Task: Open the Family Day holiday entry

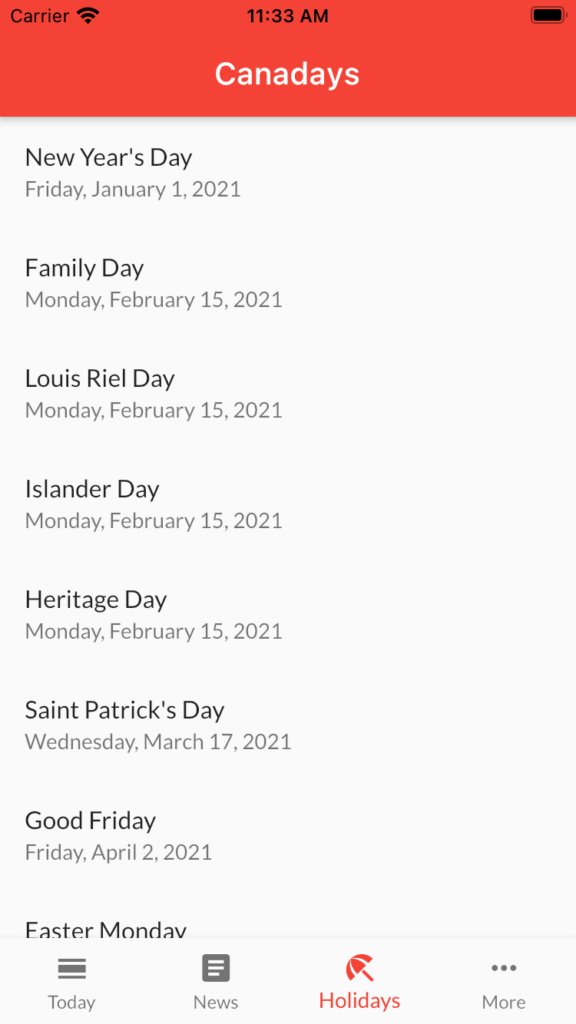Action: pos(288,283)
